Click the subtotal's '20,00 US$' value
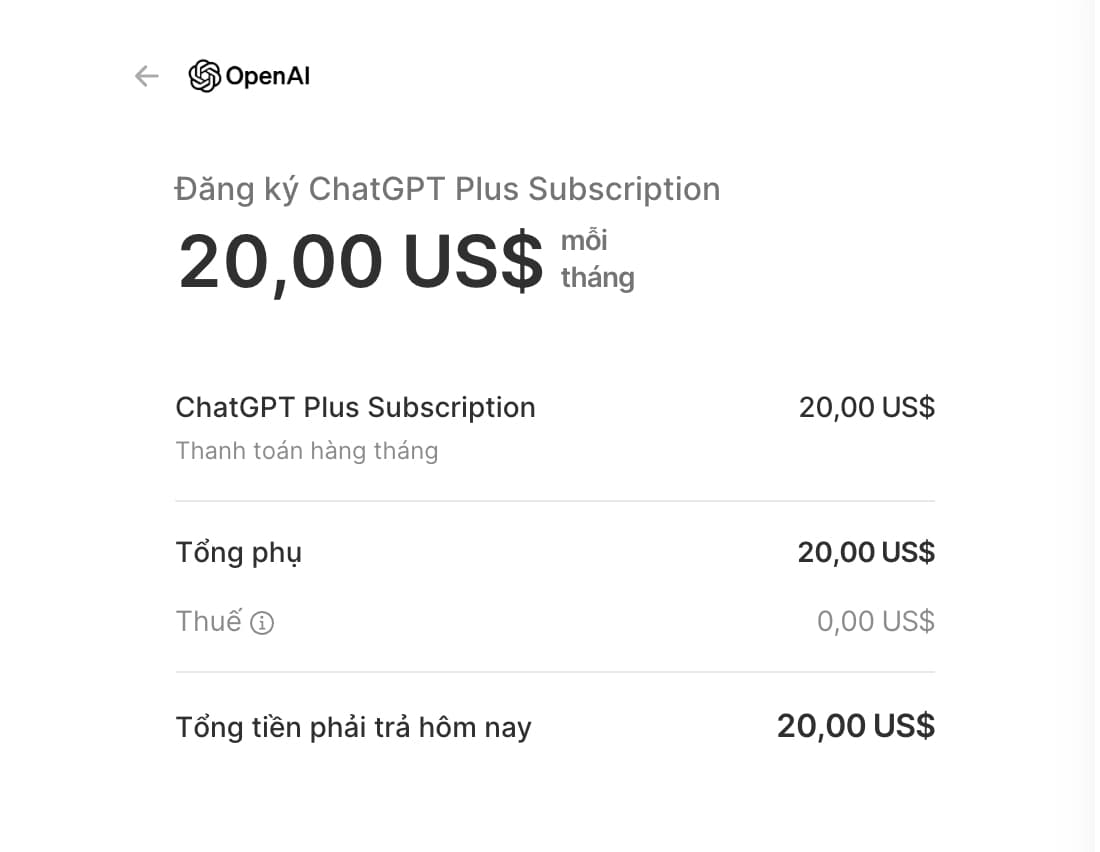This screenshot has width=1100, height=852. (x=866, y=551)
